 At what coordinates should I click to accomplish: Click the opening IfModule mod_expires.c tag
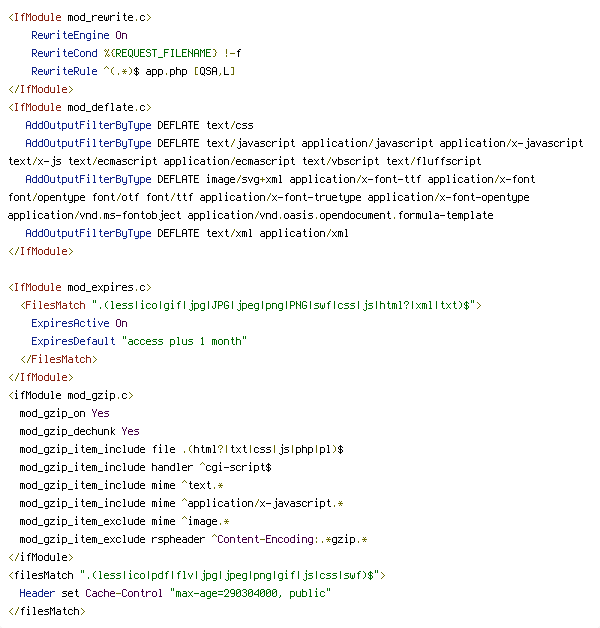coord(80,287)
